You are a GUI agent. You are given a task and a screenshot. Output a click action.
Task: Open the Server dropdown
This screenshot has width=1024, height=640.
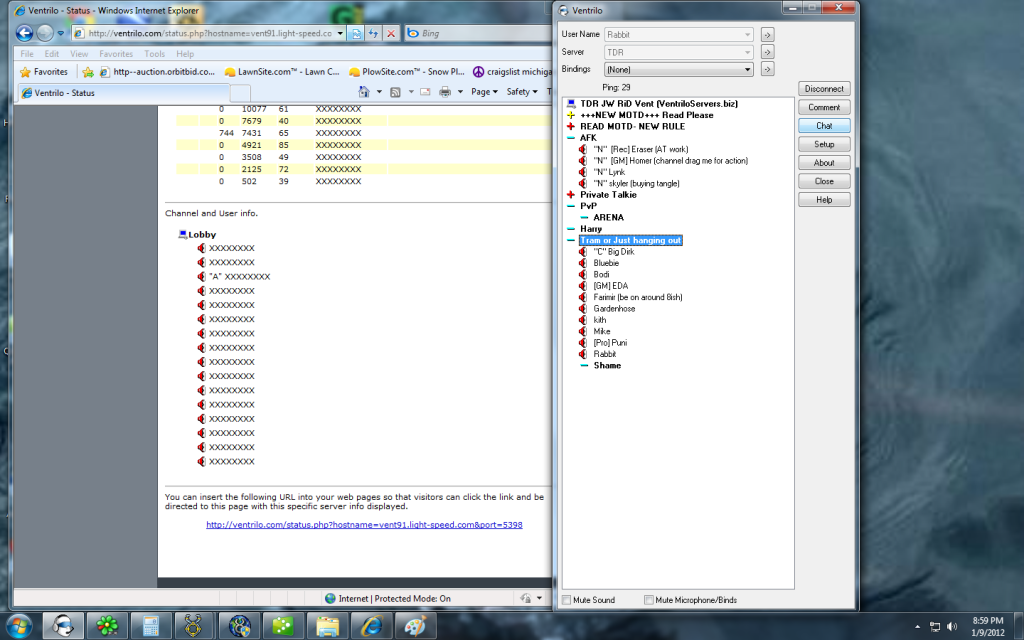[747, 52]
